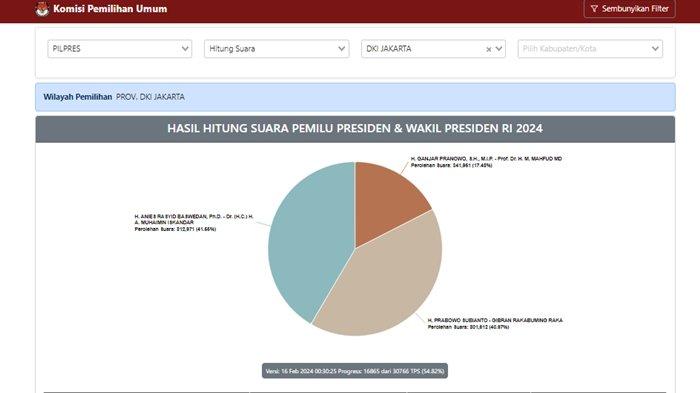700x393 pixels.
Task: Click the Komisi Pemilihan Umum title link
Action: tap(110, 8)
